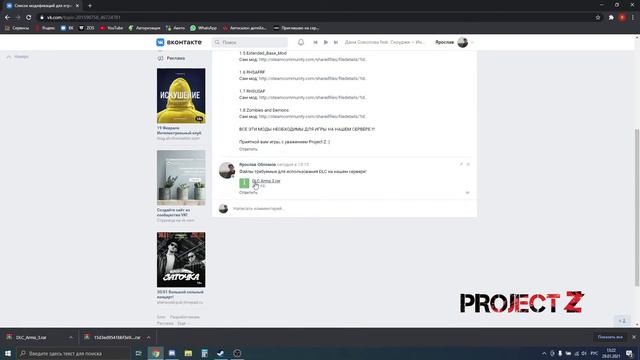Delete the comment with cross icon
This screenshot has height=360, width=640.
pyautogui.click(x=468, y=164)
